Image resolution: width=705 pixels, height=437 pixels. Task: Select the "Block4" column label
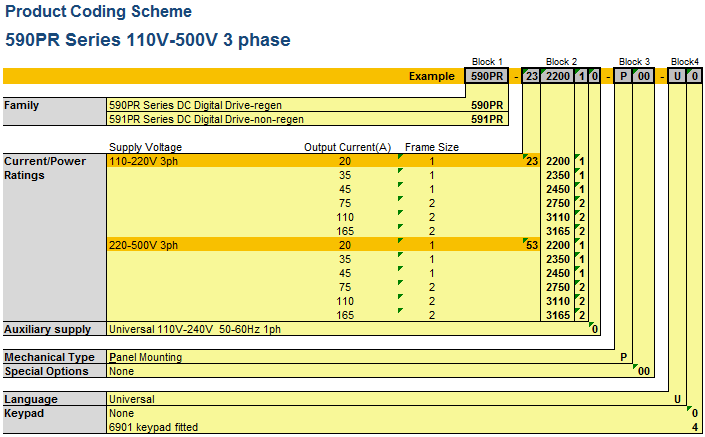[685, 62]
